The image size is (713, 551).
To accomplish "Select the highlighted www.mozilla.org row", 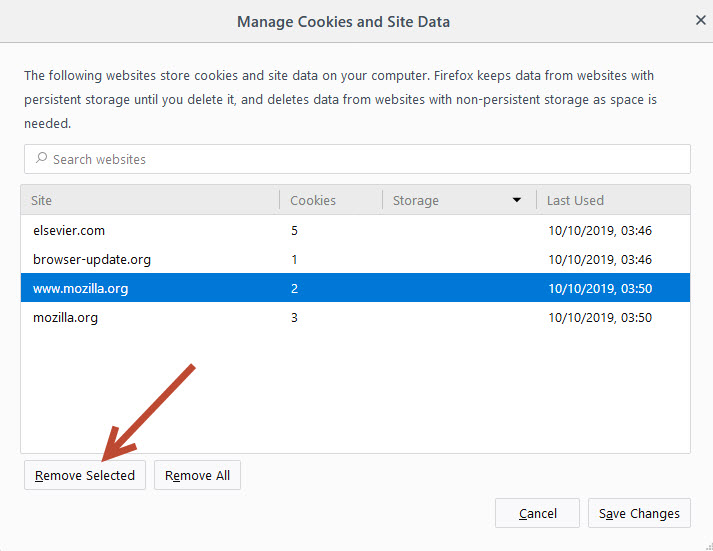I will [x=356, y=288].
